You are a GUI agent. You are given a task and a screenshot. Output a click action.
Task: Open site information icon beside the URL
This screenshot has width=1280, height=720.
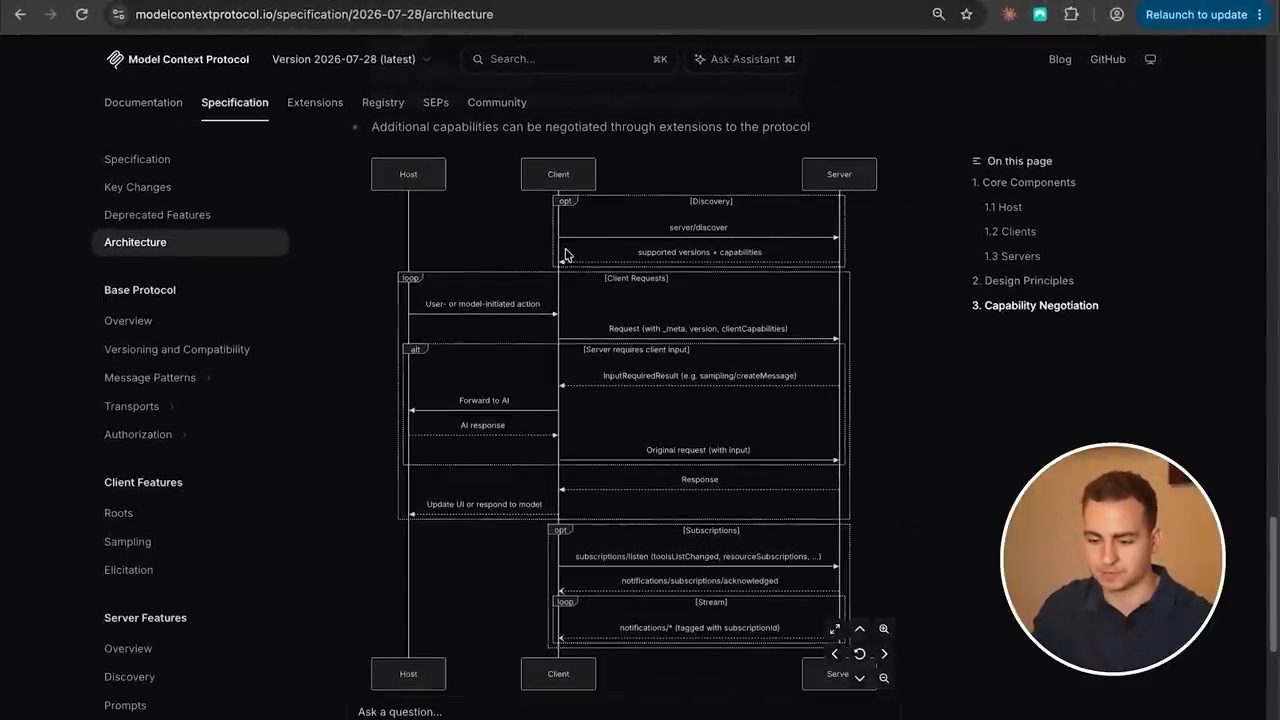[x=118, y=14]
